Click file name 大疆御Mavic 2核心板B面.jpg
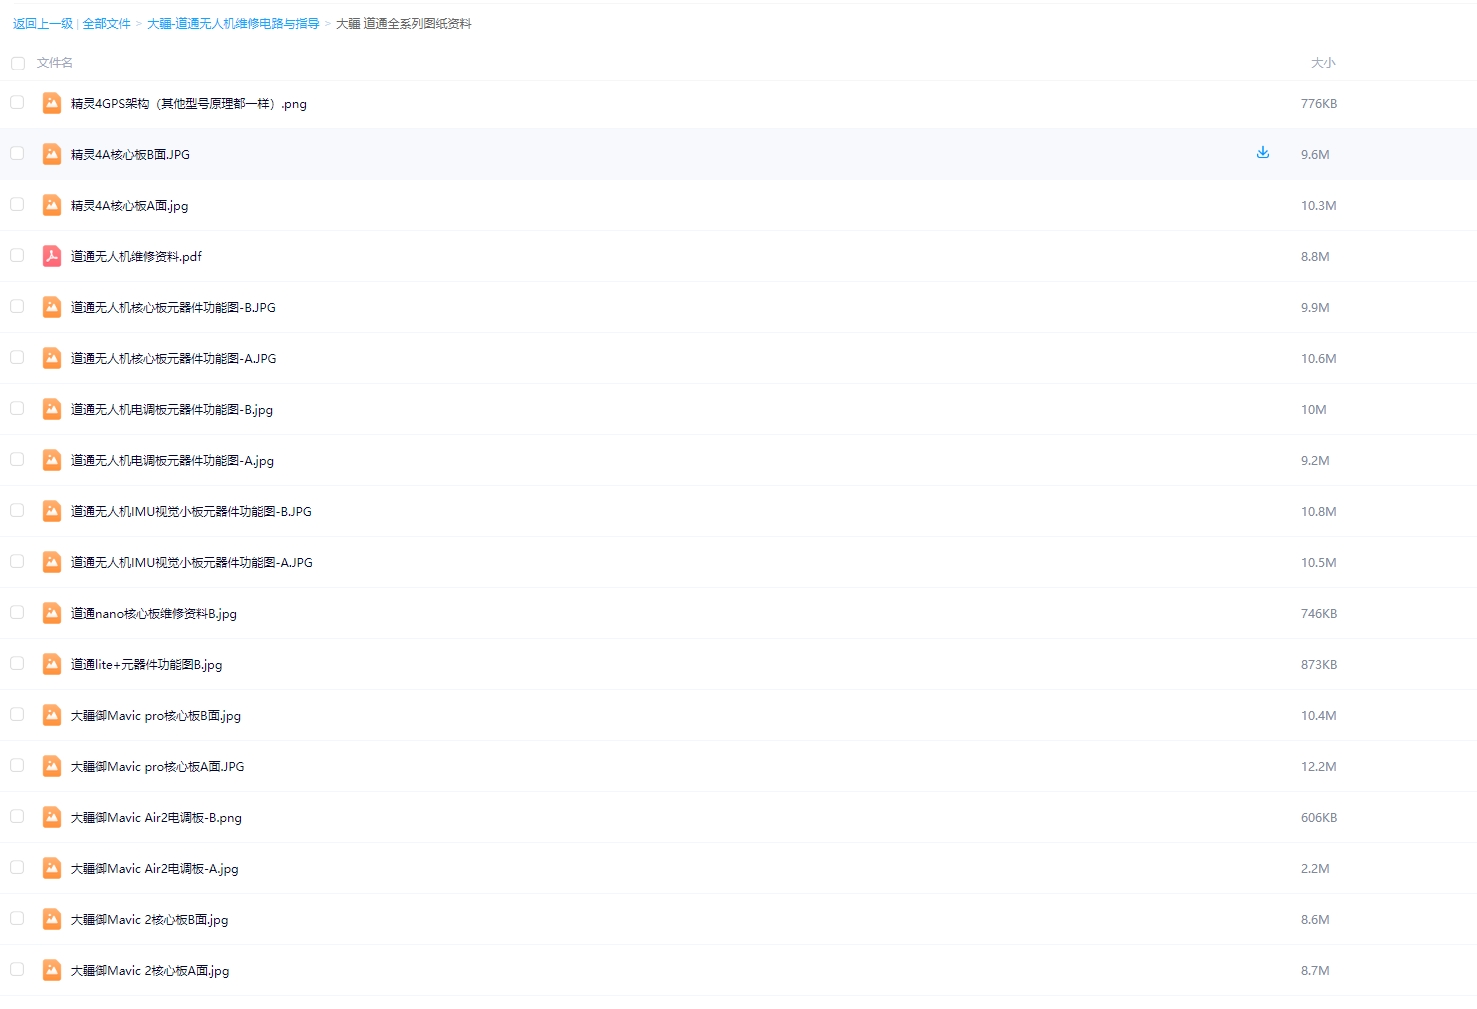Viewport: 1477px width, 1009px height. pos(150,919)
